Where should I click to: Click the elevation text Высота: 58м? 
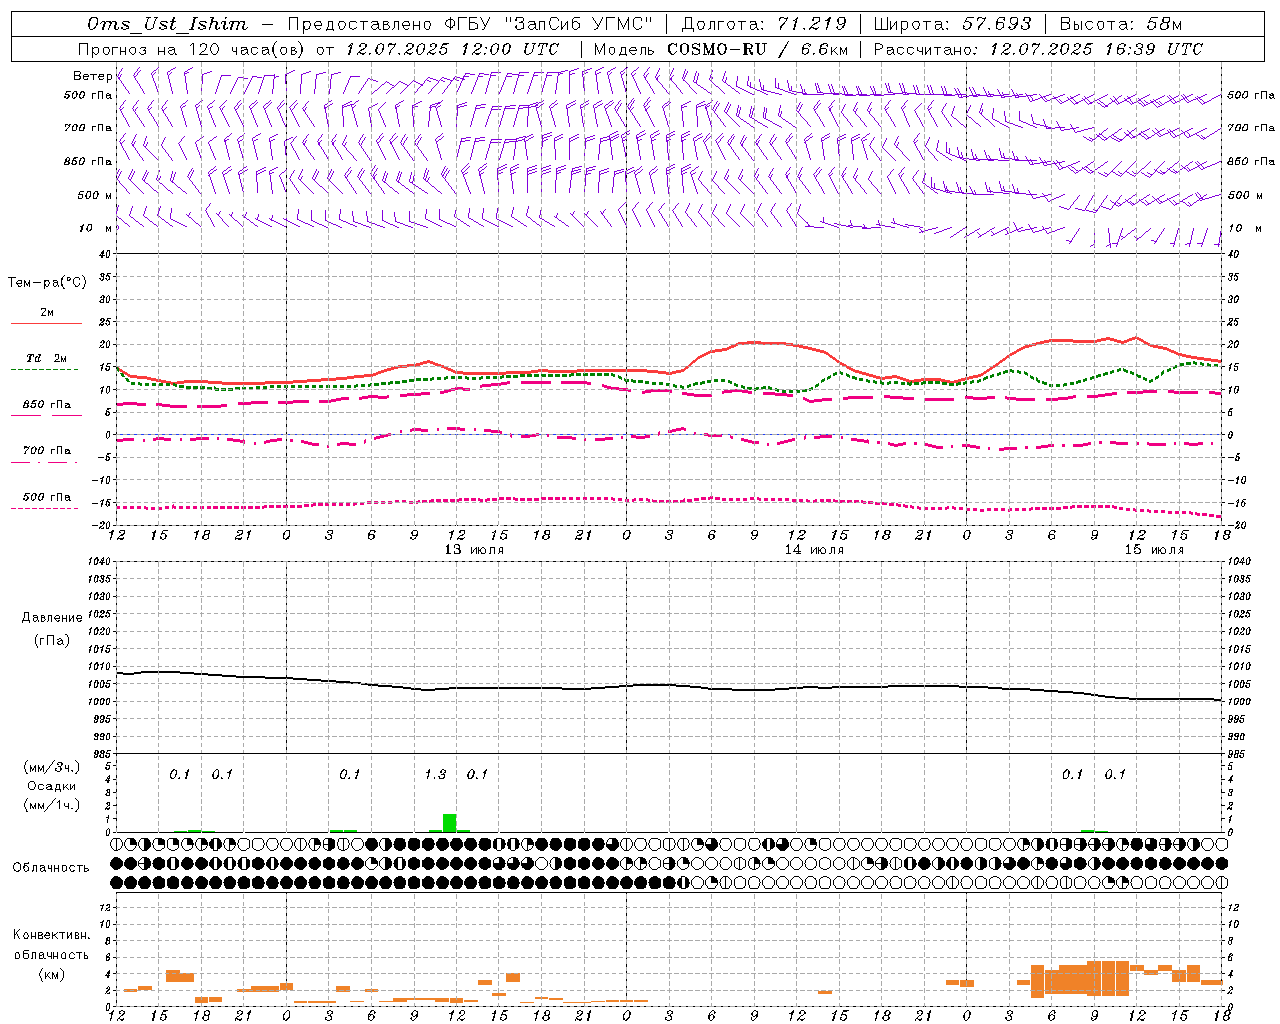pyautogui.click(x=1120, y=24)
